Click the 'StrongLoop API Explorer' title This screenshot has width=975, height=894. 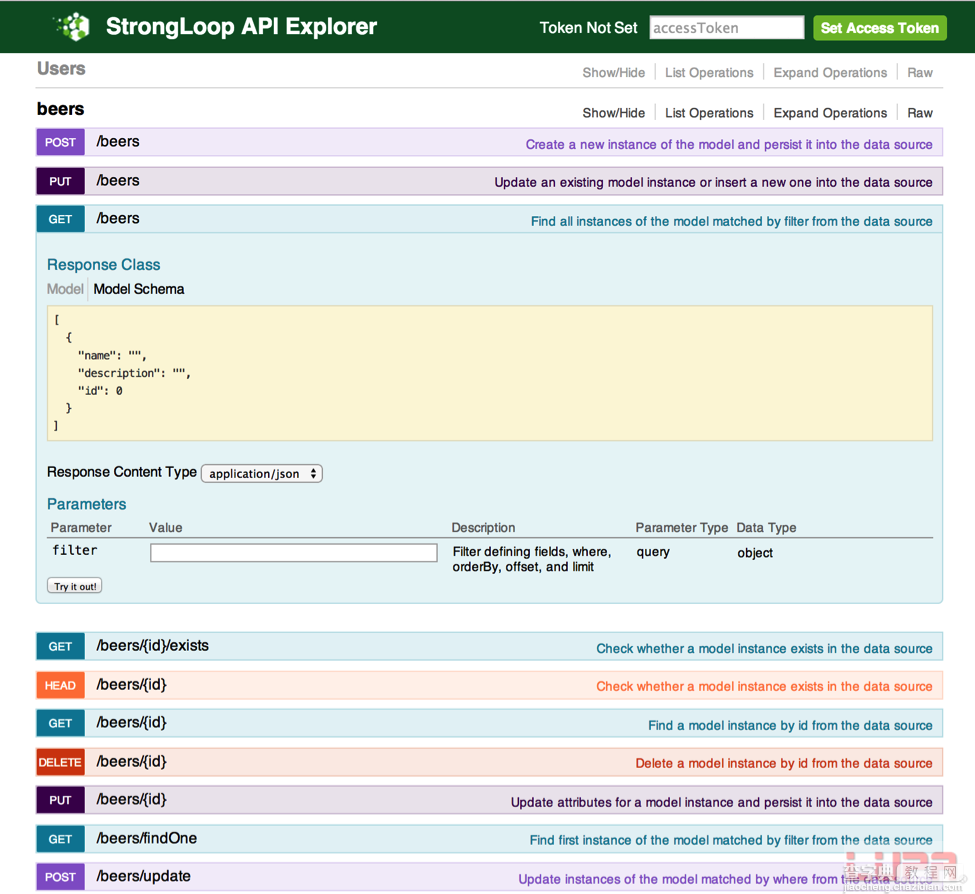point(241,27)
